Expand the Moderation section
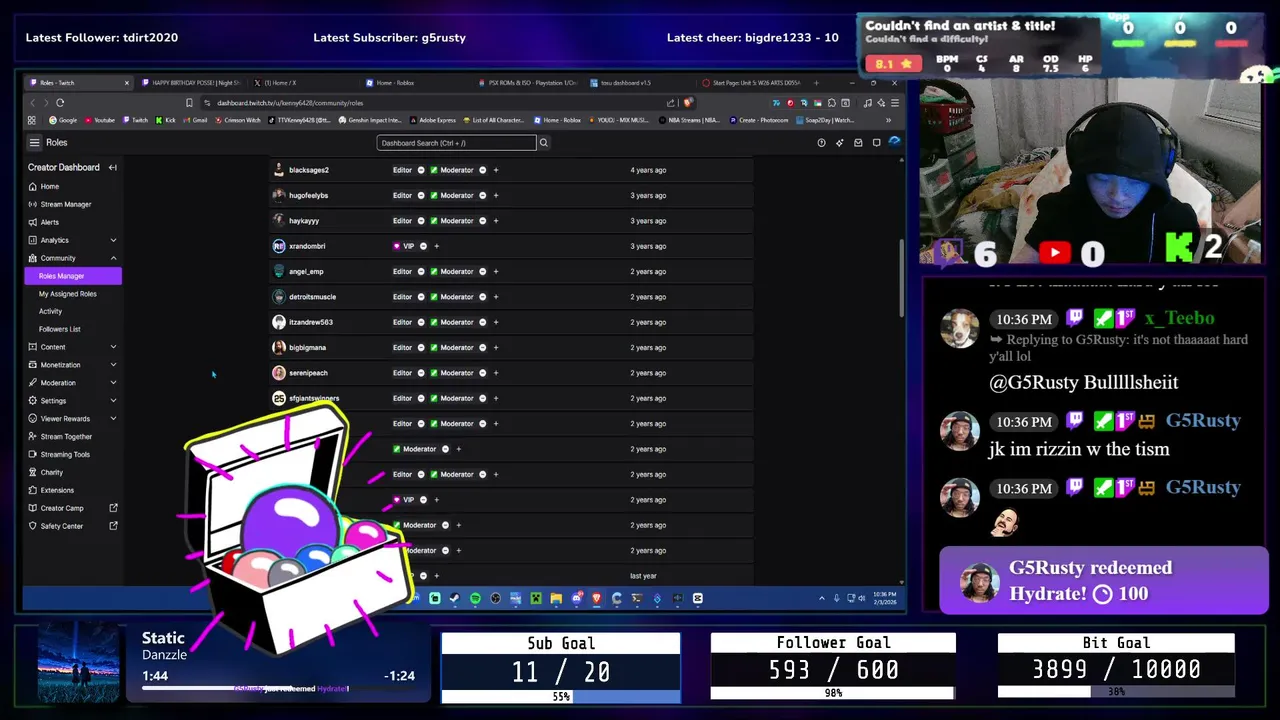Viewport: 1280px width, 720px height. (113, 383)
